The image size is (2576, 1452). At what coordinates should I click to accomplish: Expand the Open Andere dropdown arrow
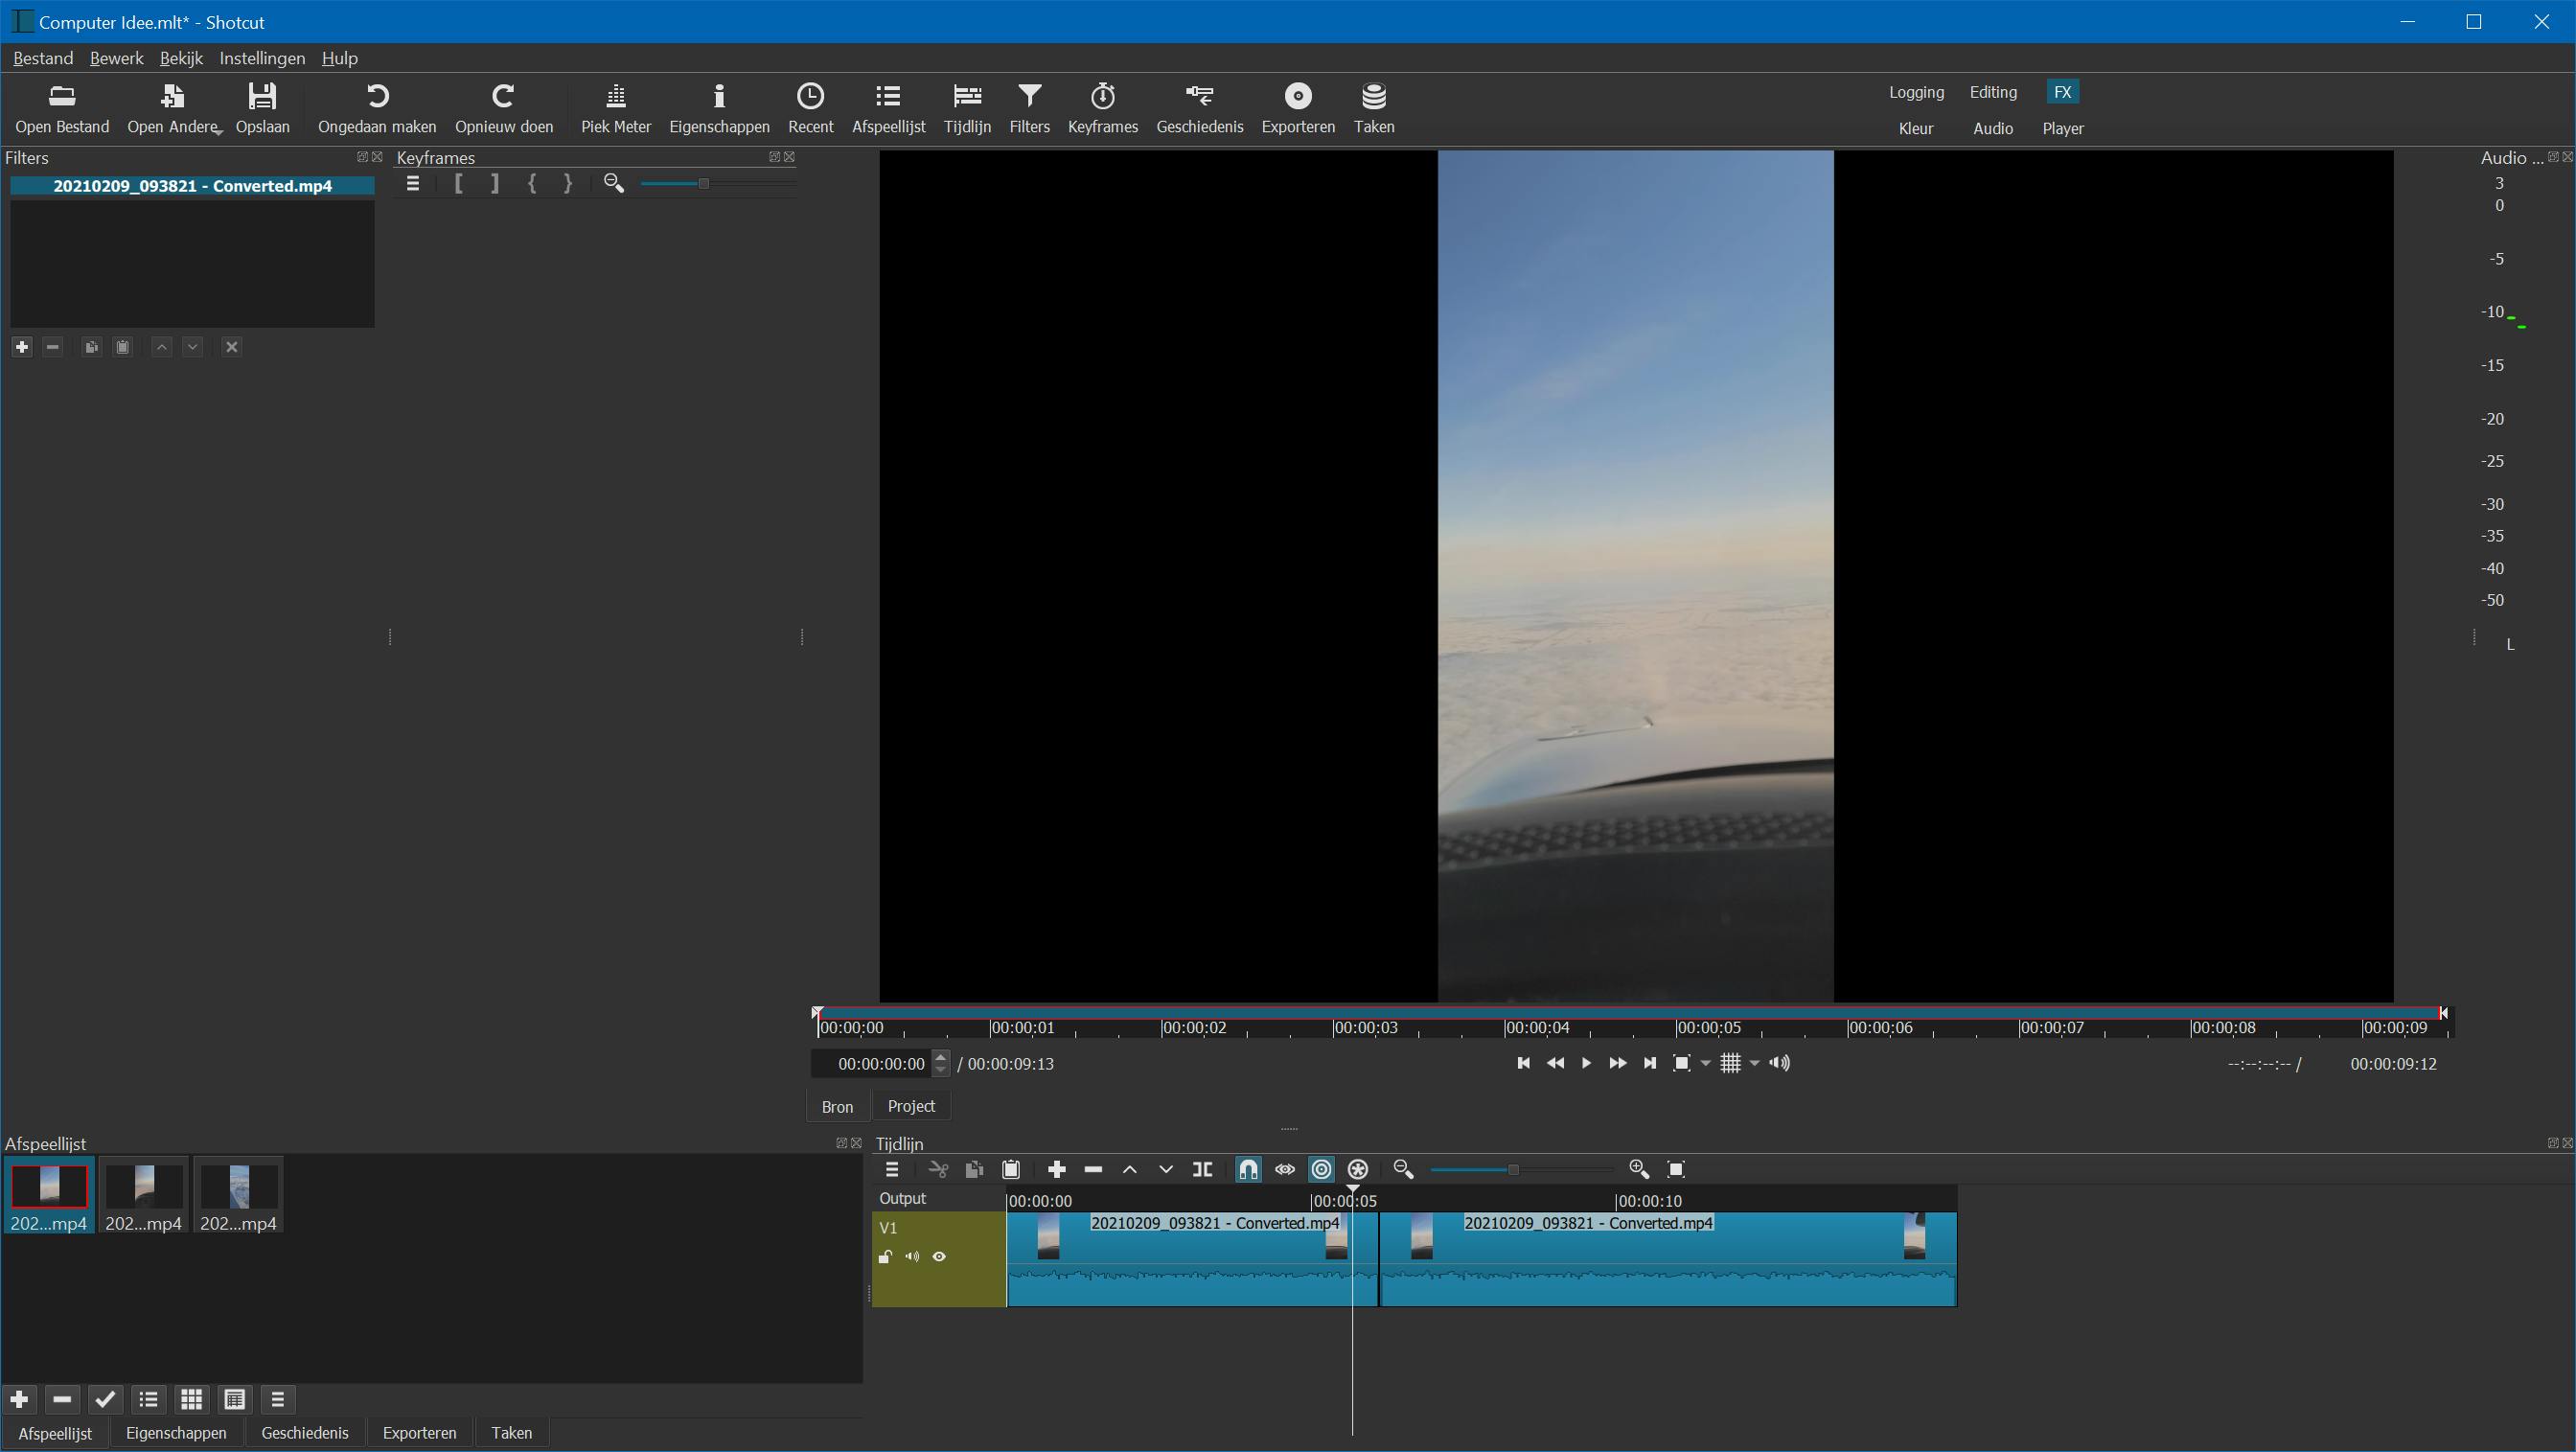click(218, 131)
